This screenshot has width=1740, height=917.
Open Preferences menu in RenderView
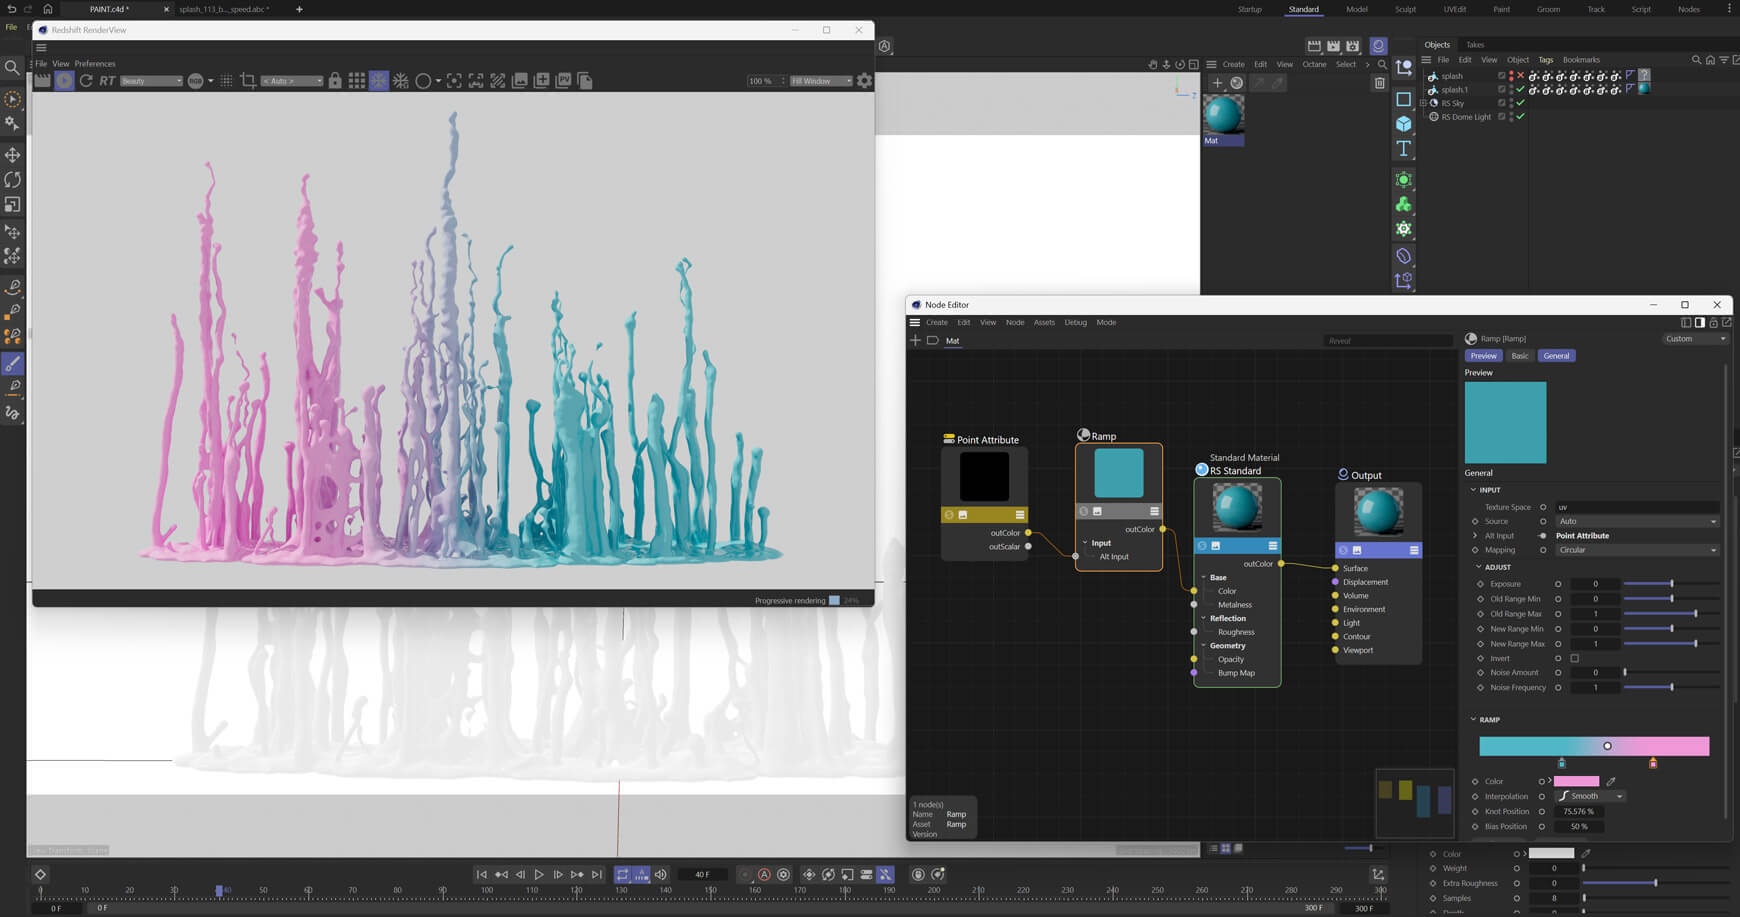tap(95, 63)
